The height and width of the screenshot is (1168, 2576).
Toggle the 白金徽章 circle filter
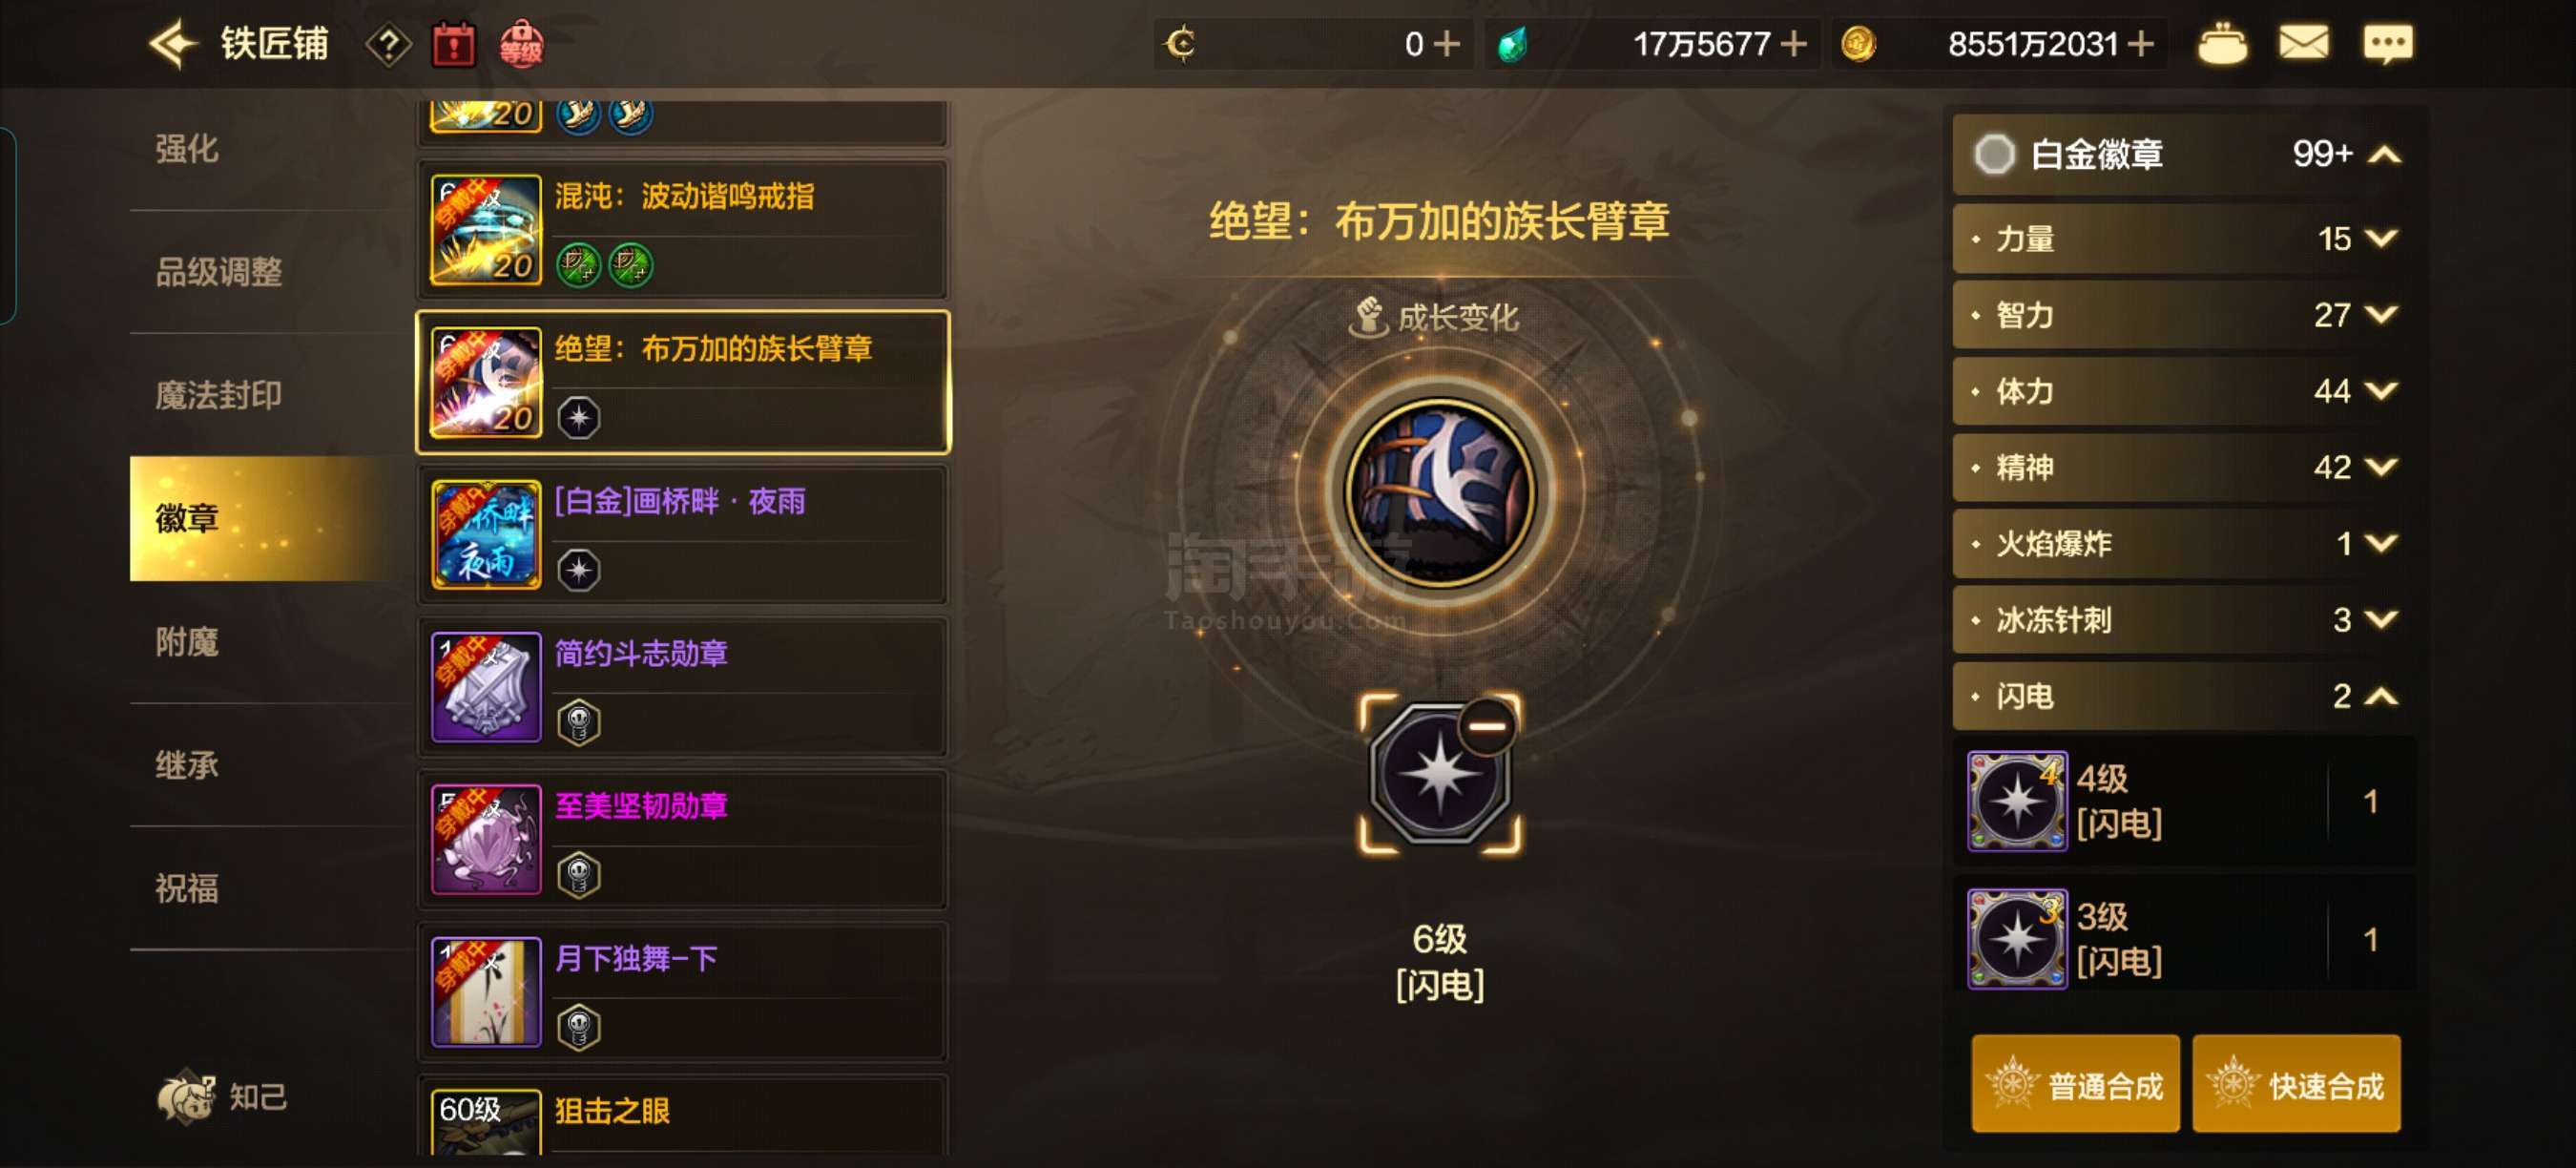pyautogui.click(x=1994, y=154)
